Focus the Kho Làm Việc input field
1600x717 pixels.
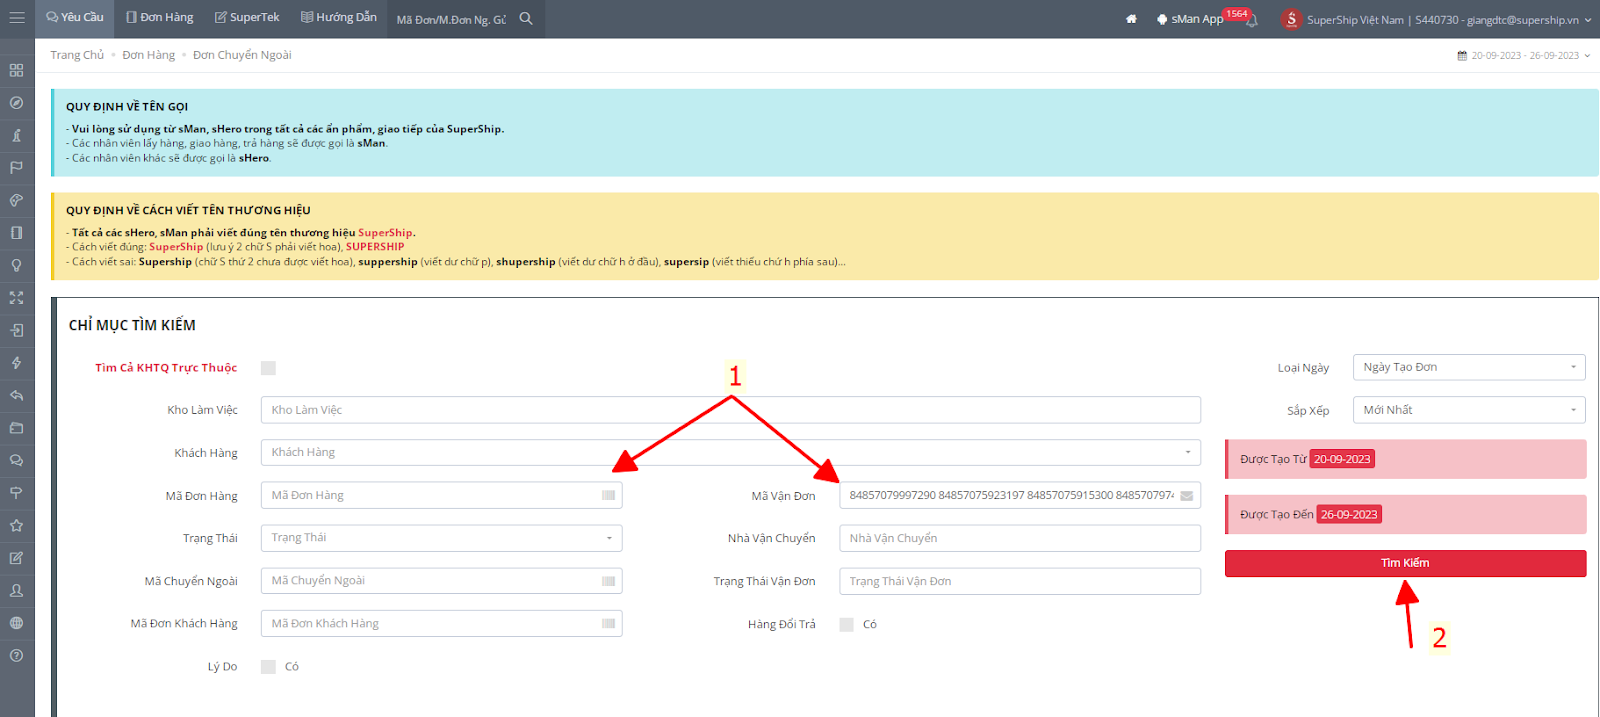tap(730, 410)
